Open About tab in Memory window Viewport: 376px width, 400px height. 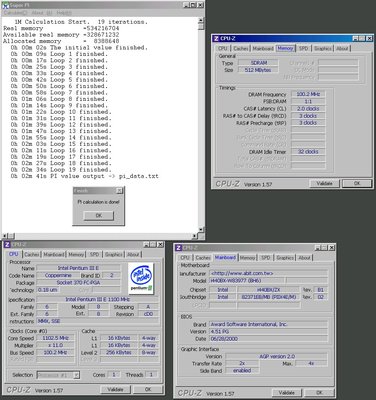pos(342,48)
